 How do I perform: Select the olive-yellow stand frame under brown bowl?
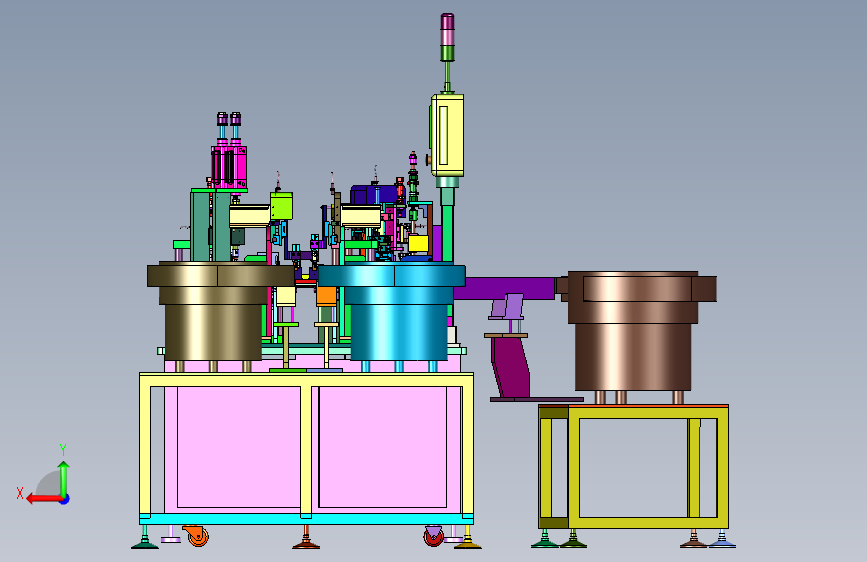634,466
